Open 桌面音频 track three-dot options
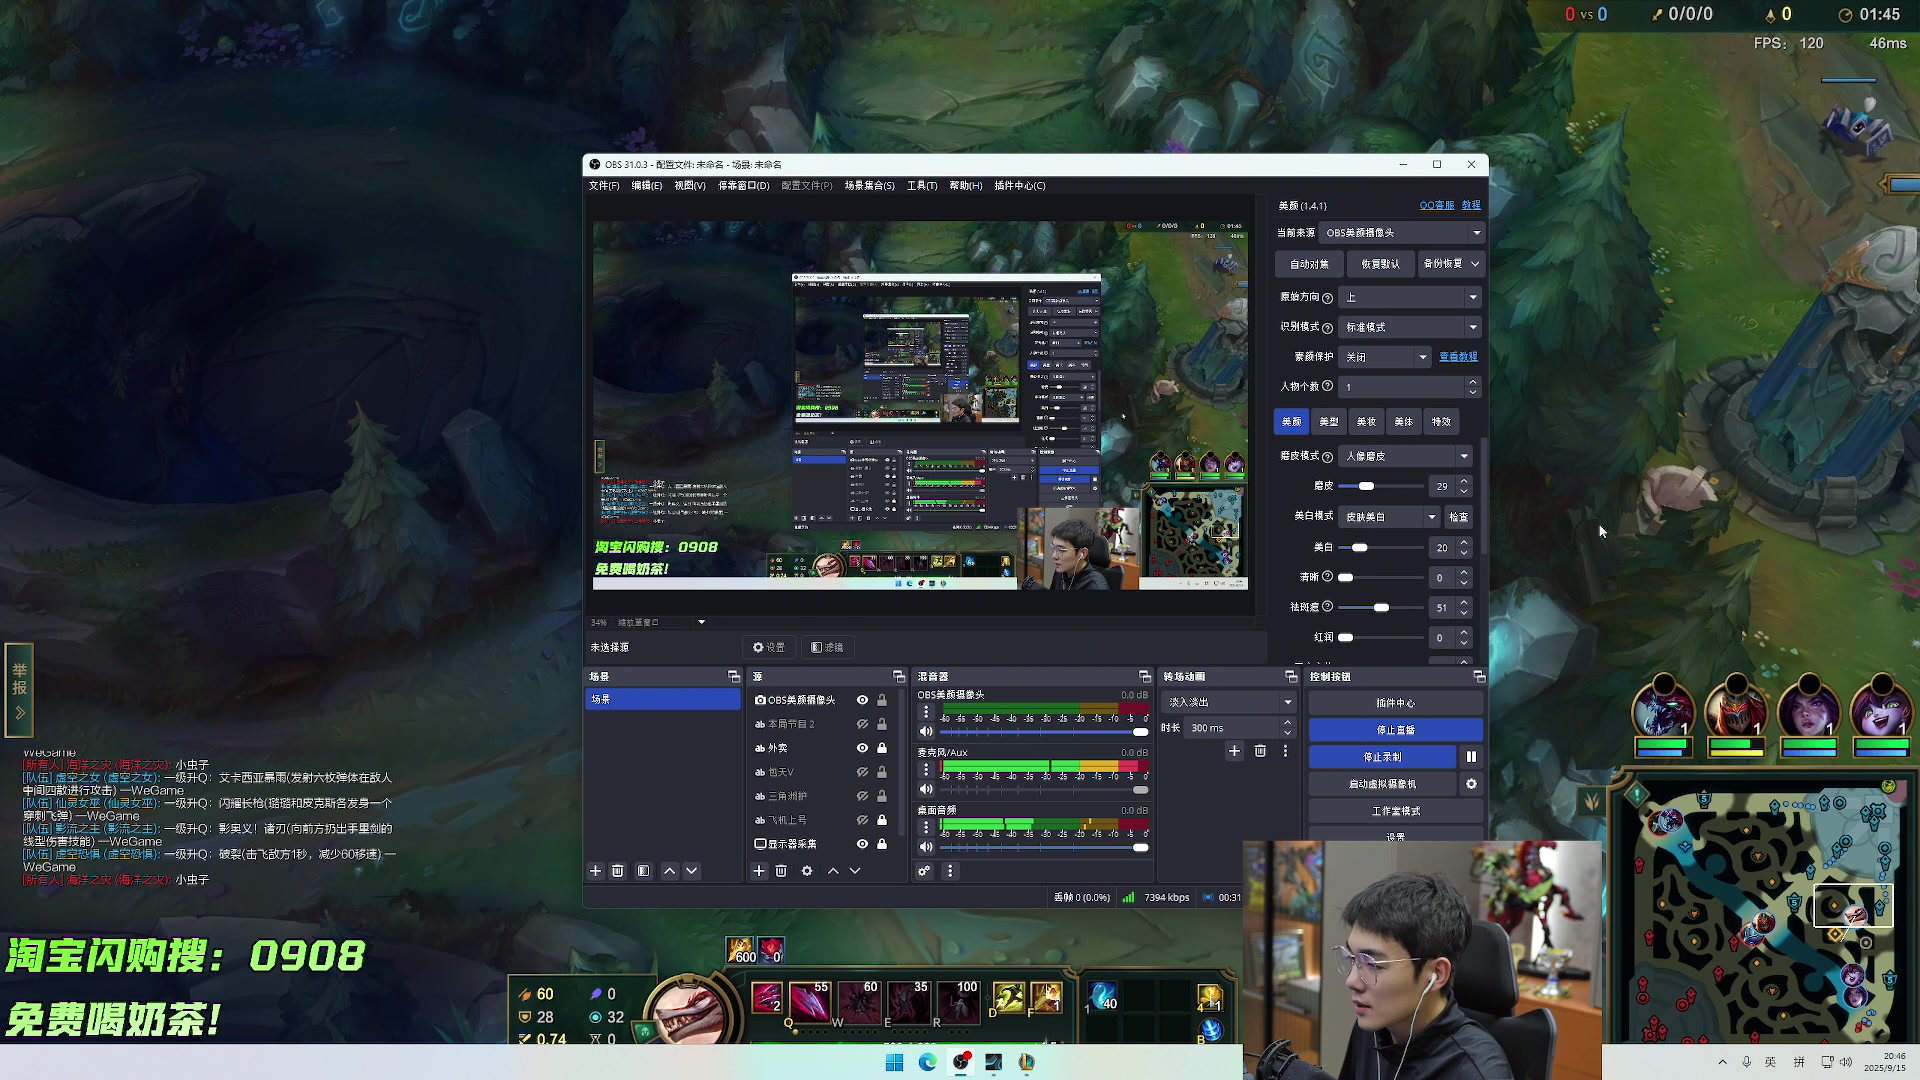Viewport: 1920px width, 1080px height. [x=926, y=828]
